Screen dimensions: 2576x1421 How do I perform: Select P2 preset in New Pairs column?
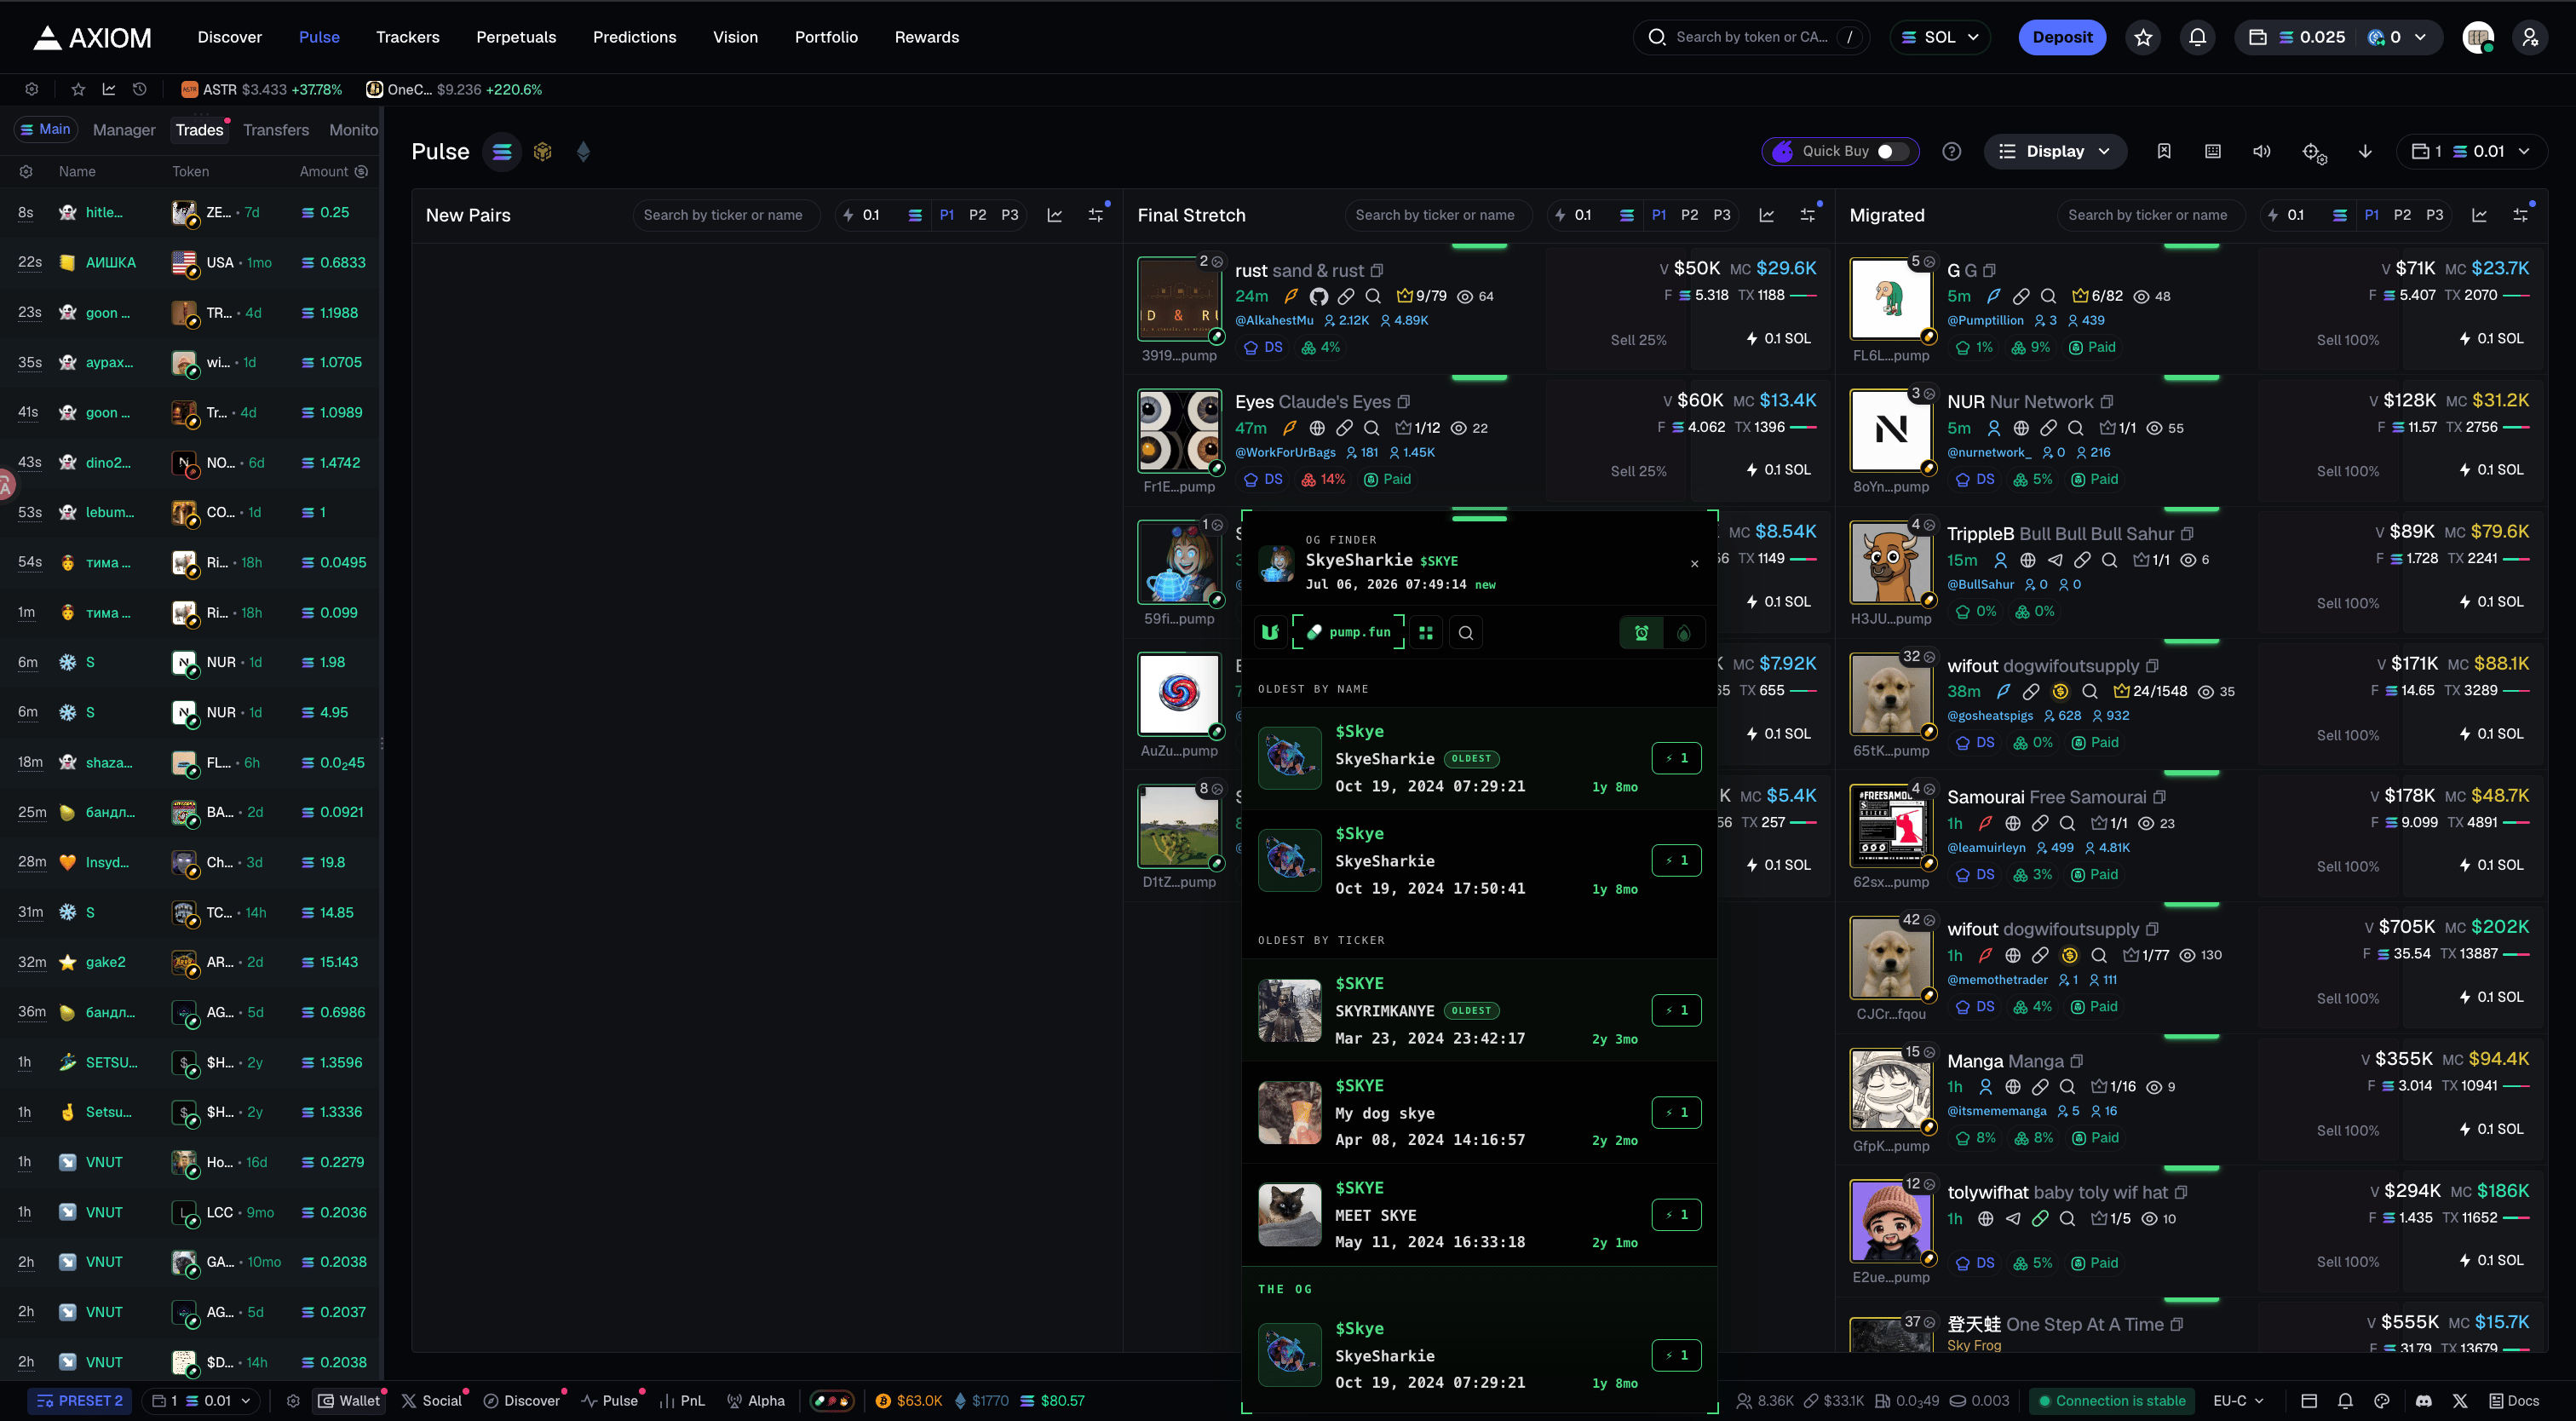(978, 215)
